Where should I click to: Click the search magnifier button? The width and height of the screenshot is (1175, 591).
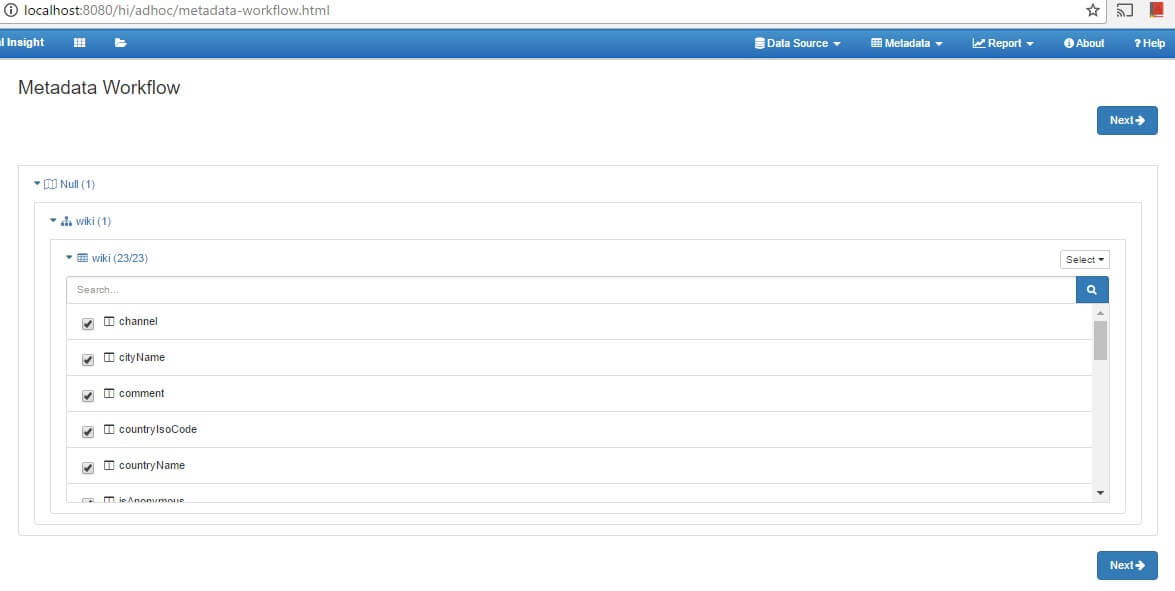point(1092,290)
